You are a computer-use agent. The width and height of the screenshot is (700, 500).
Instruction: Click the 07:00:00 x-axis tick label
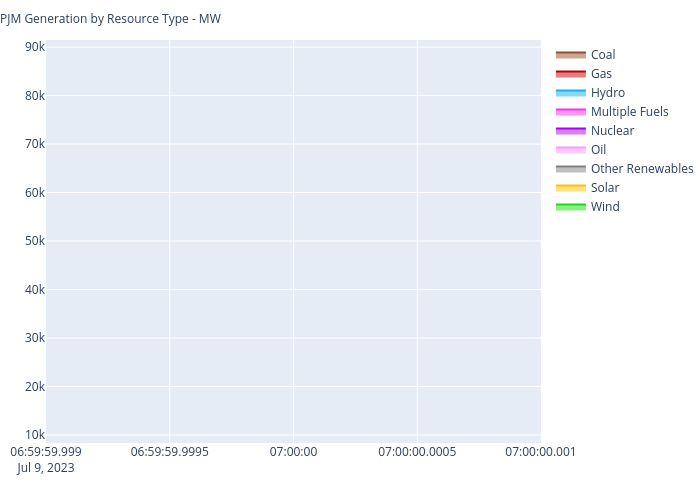(x=293, y=452)
